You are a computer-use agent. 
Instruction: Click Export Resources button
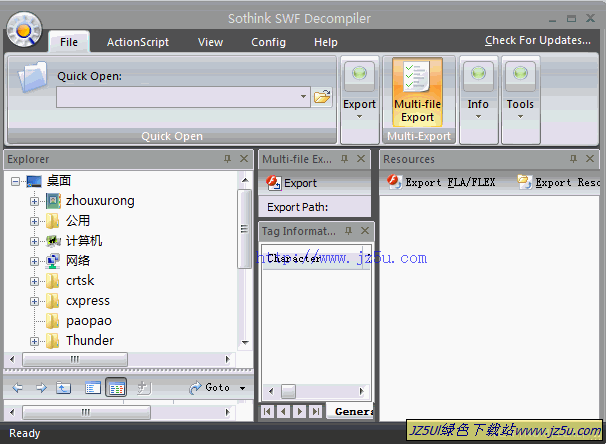click(559, 182)
